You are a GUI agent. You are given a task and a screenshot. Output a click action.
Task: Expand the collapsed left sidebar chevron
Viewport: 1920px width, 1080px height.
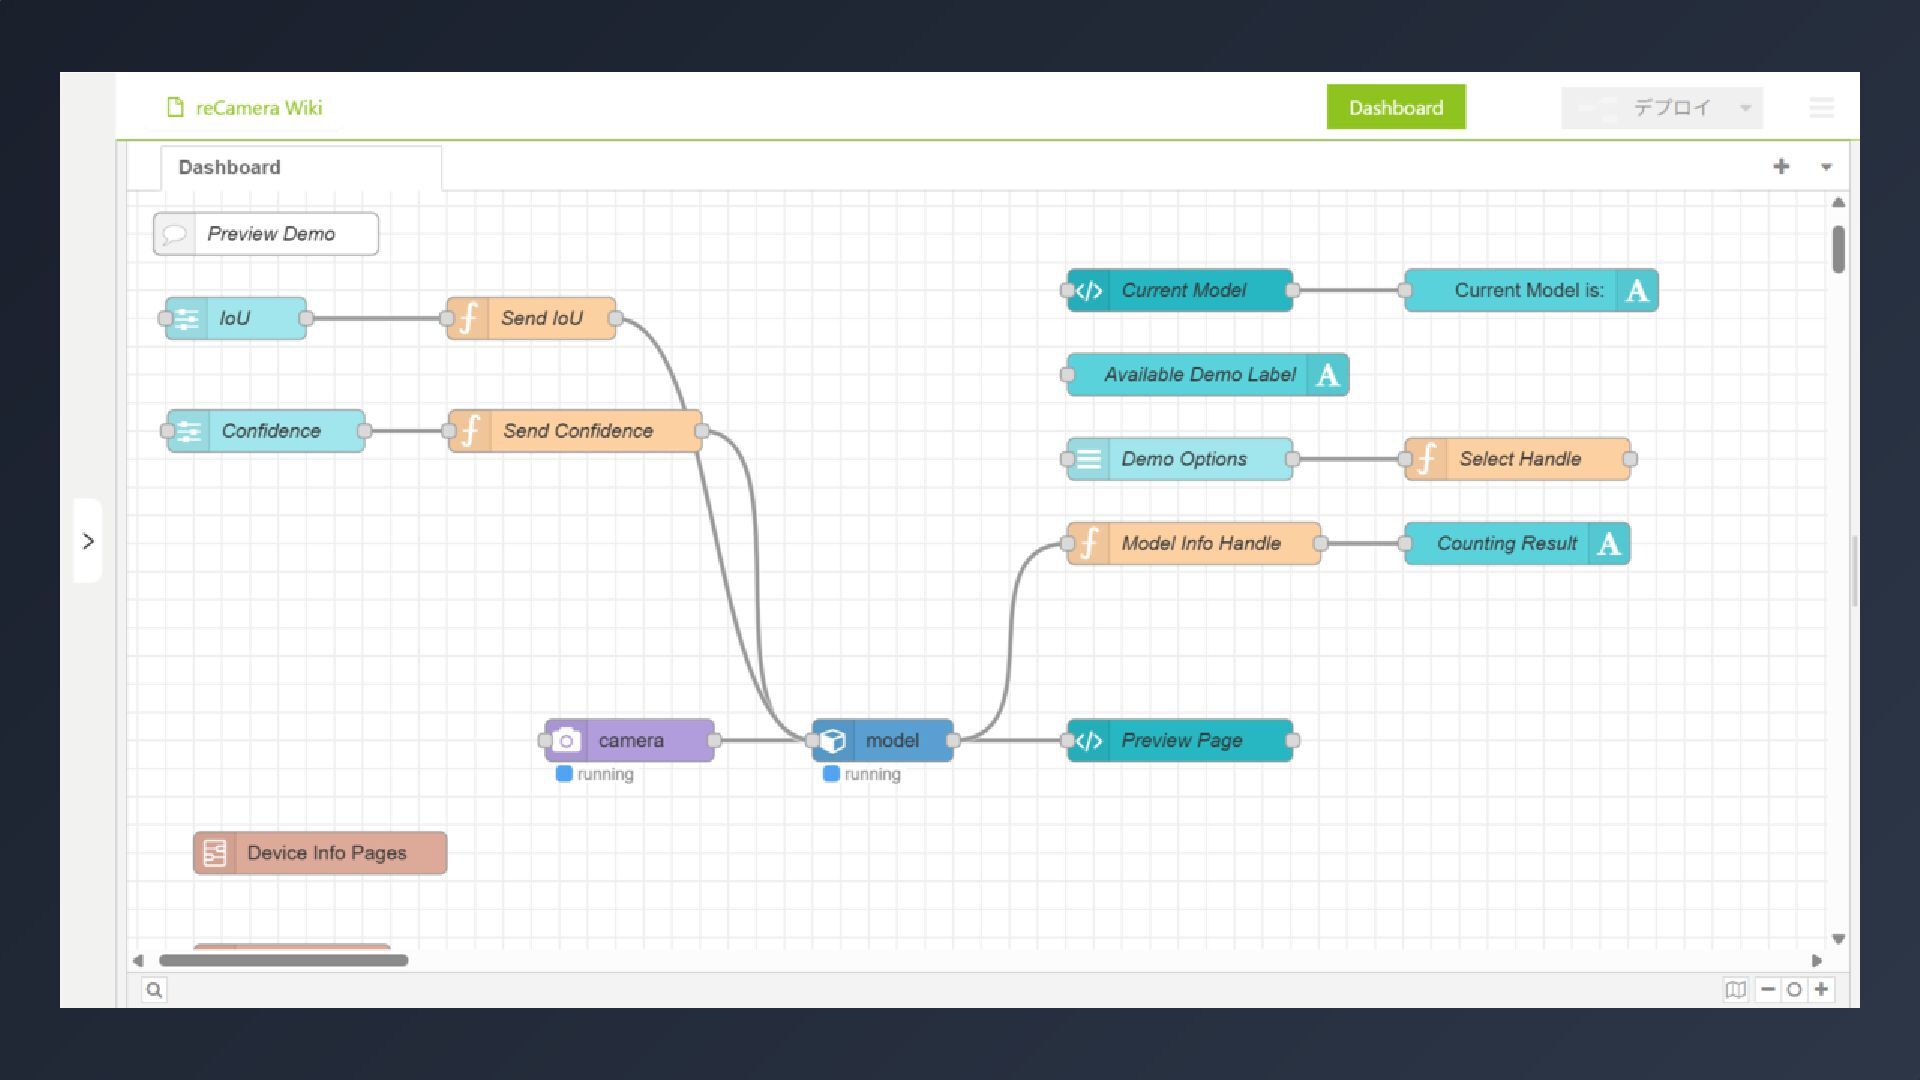click(x=88, y=541)
